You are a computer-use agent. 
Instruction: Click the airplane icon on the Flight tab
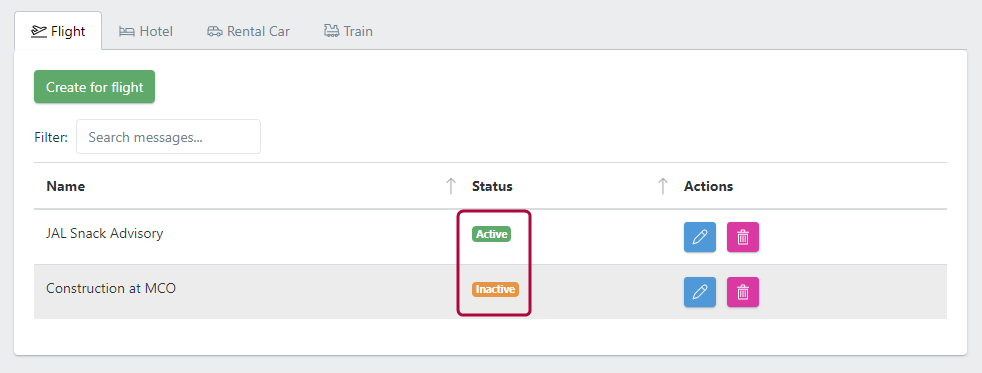39,31
